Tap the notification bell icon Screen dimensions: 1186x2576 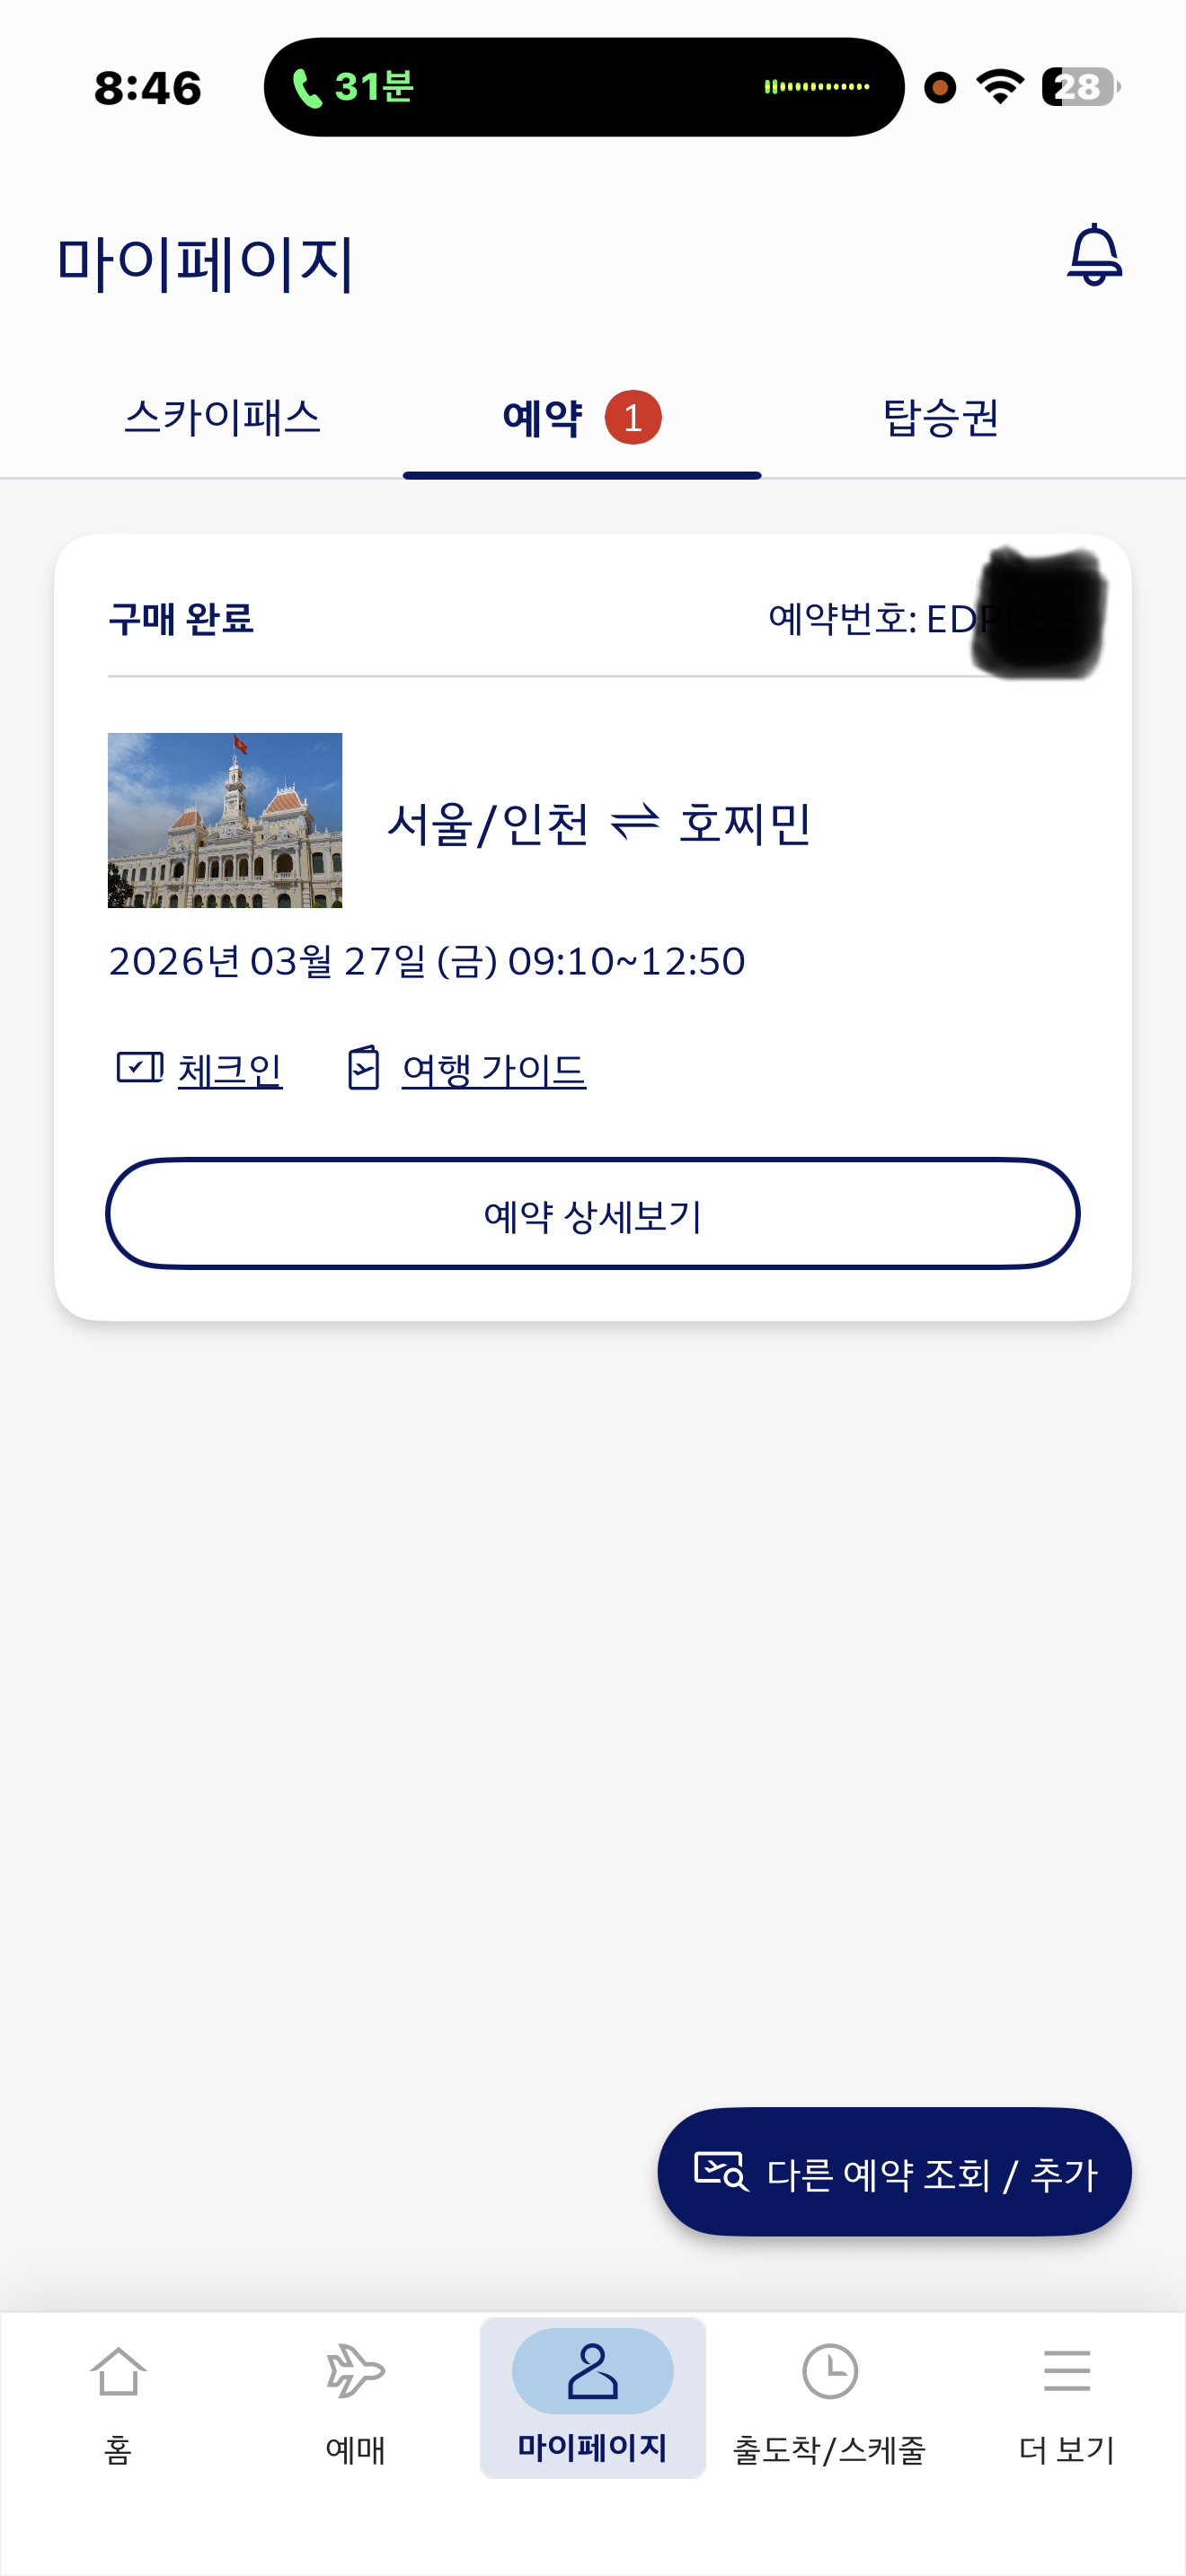[x=1094, y=255]
